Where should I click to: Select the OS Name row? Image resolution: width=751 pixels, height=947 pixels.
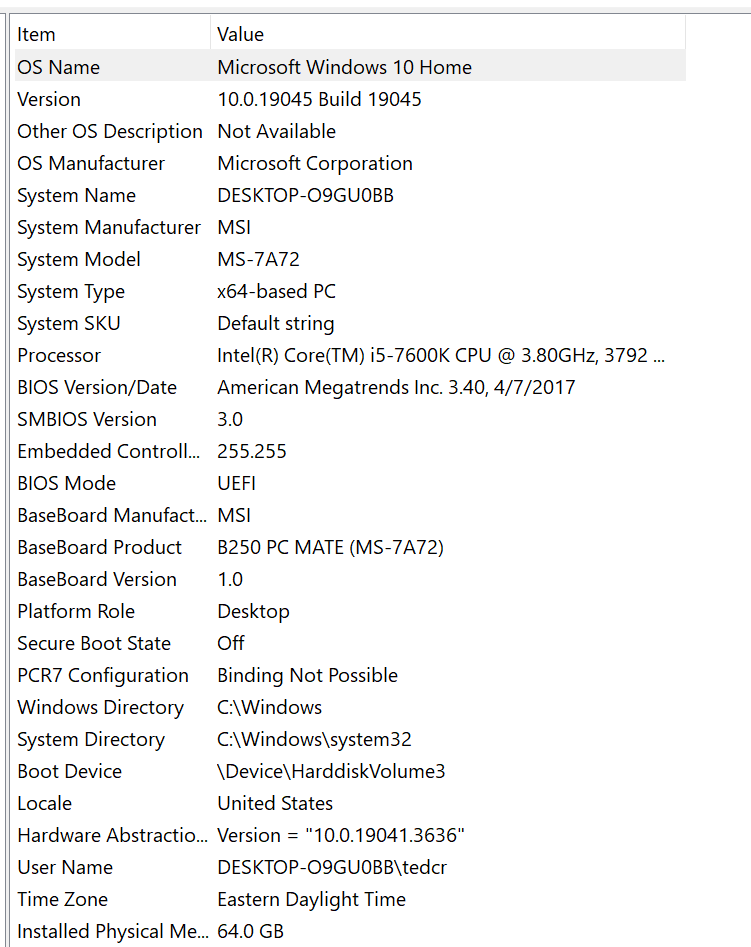350,67
